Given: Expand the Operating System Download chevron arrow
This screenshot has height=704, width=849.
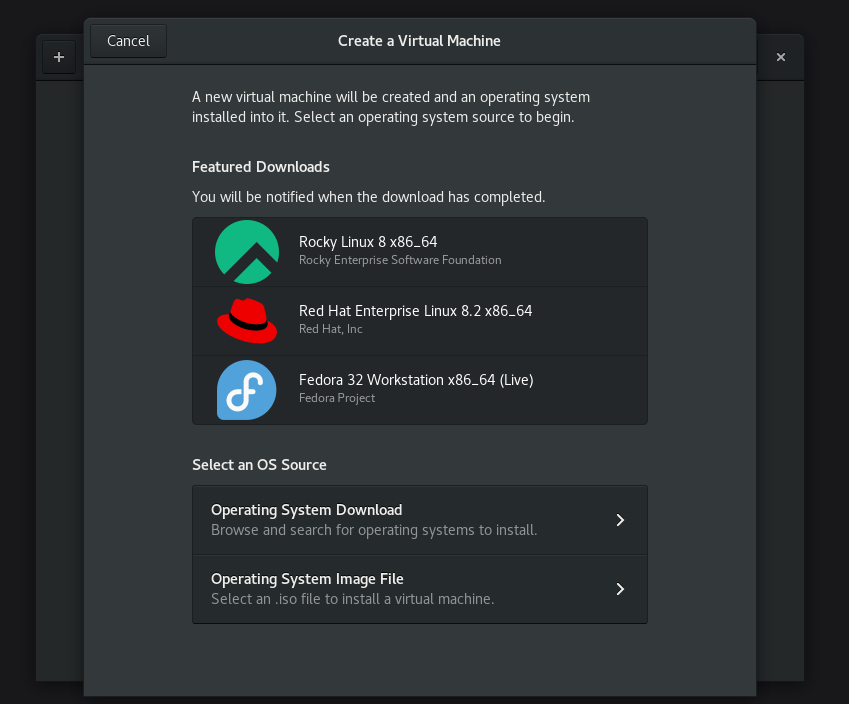Looking at the screenshot, I should click(620, 520).
